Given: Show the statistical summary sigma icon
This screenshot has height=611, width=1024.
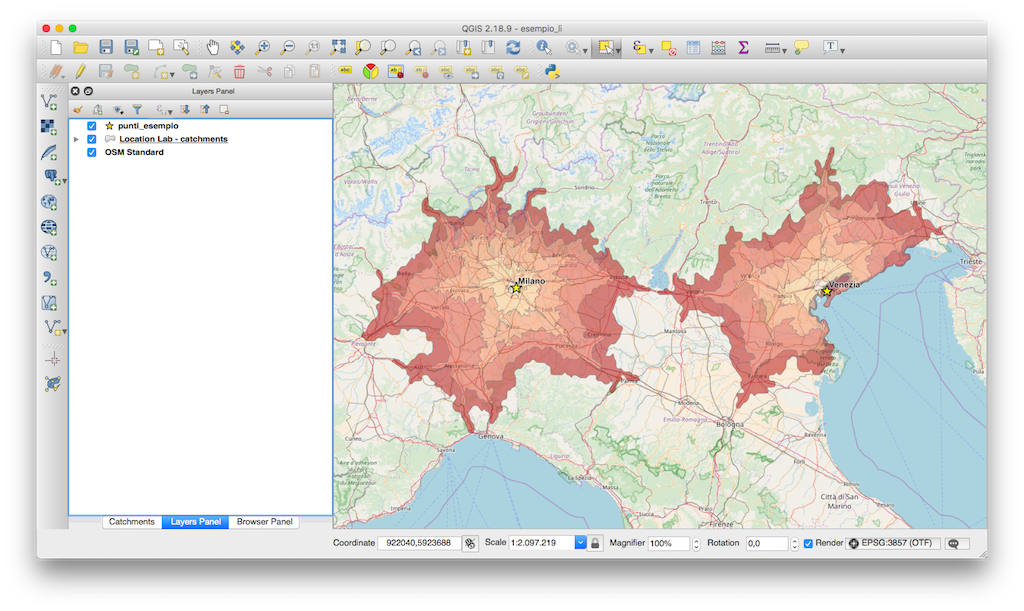Looking at the screenshot, I should (x=743, y=47).
